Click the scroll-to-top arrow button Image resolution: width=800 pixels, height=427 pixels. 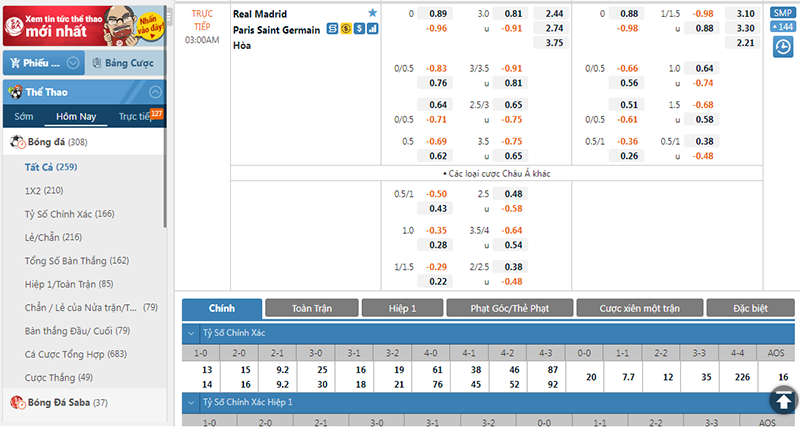pyautogui.click(x=781, y=400)
